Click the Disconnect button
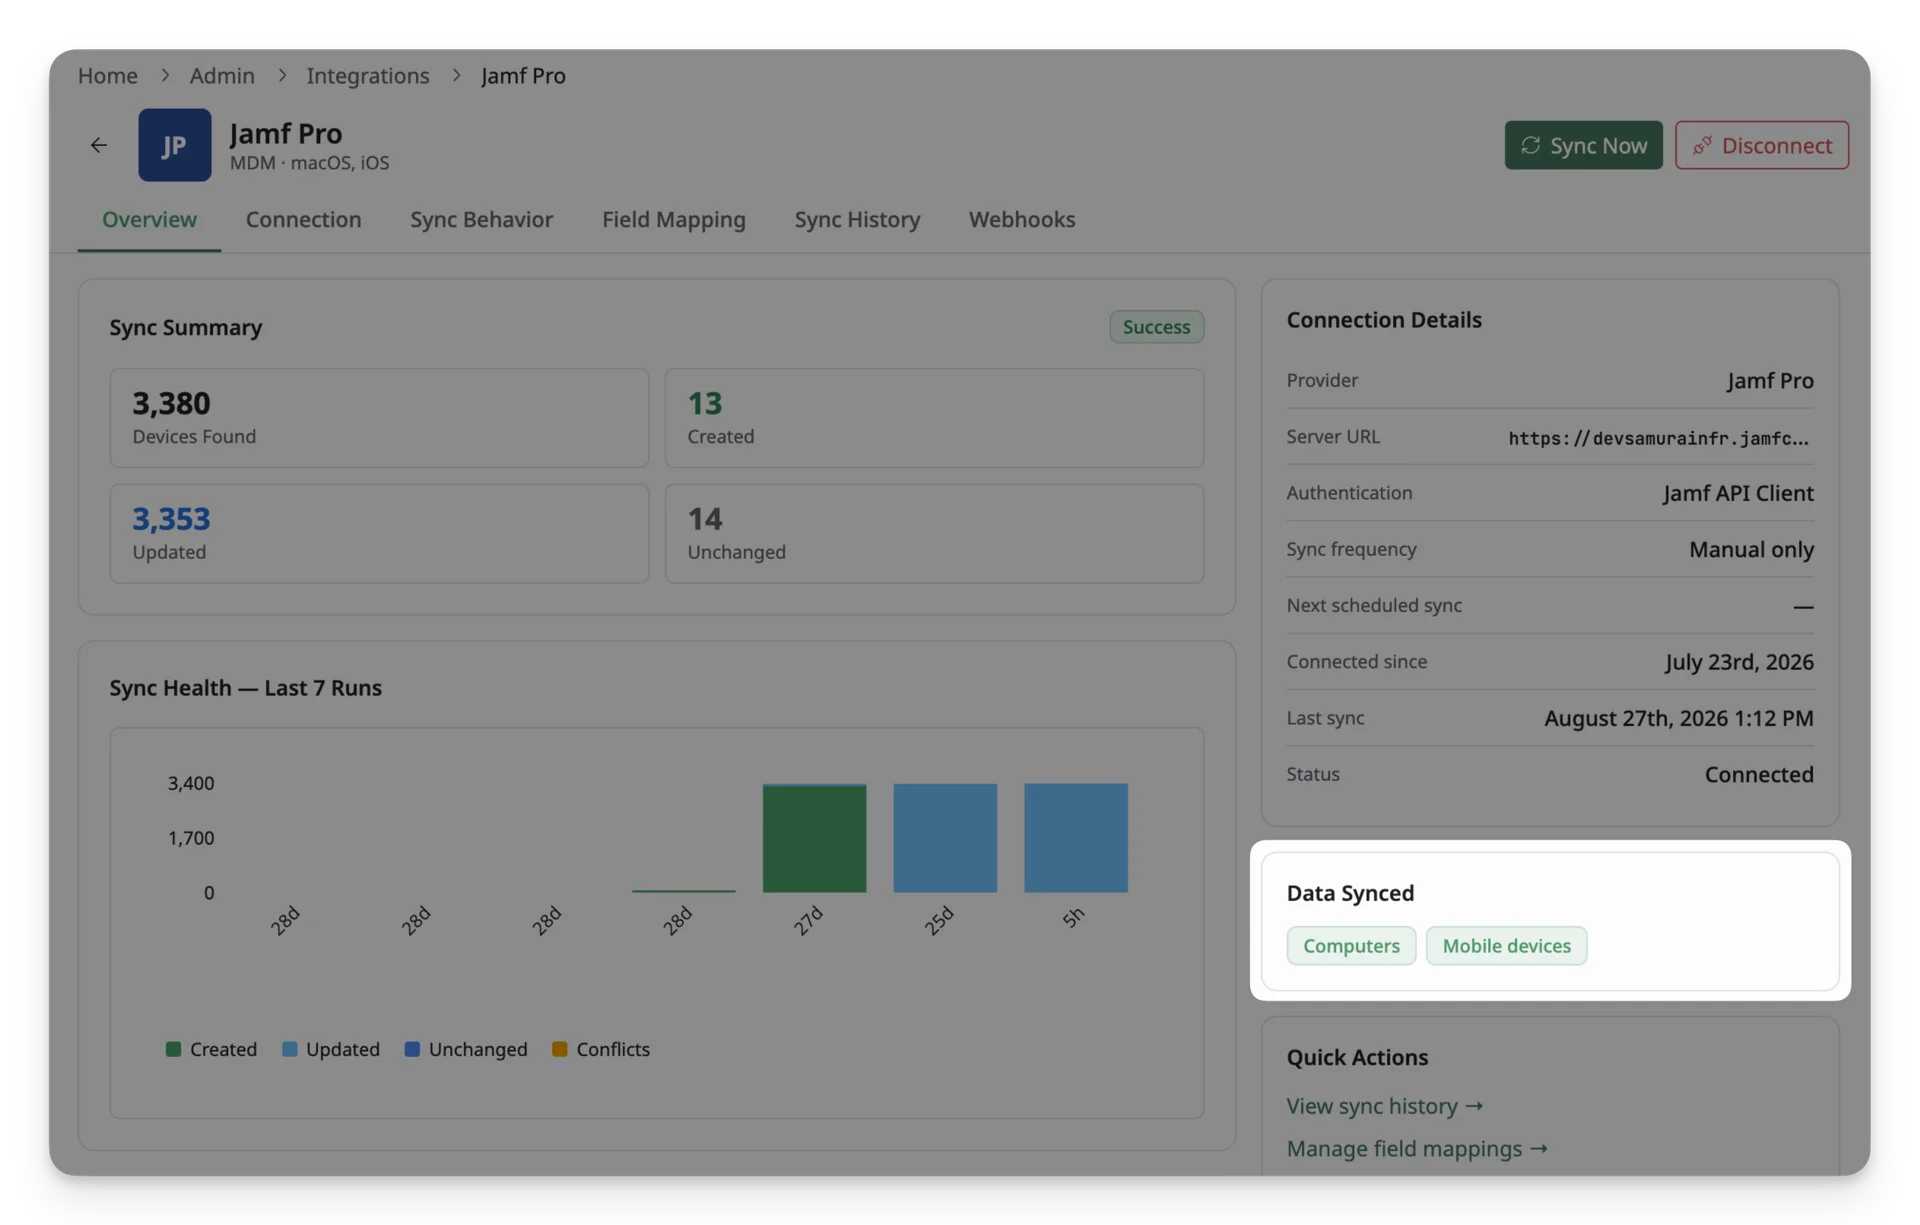The height and width of the screenshot is (1225, 1920). coord(1761,145)
